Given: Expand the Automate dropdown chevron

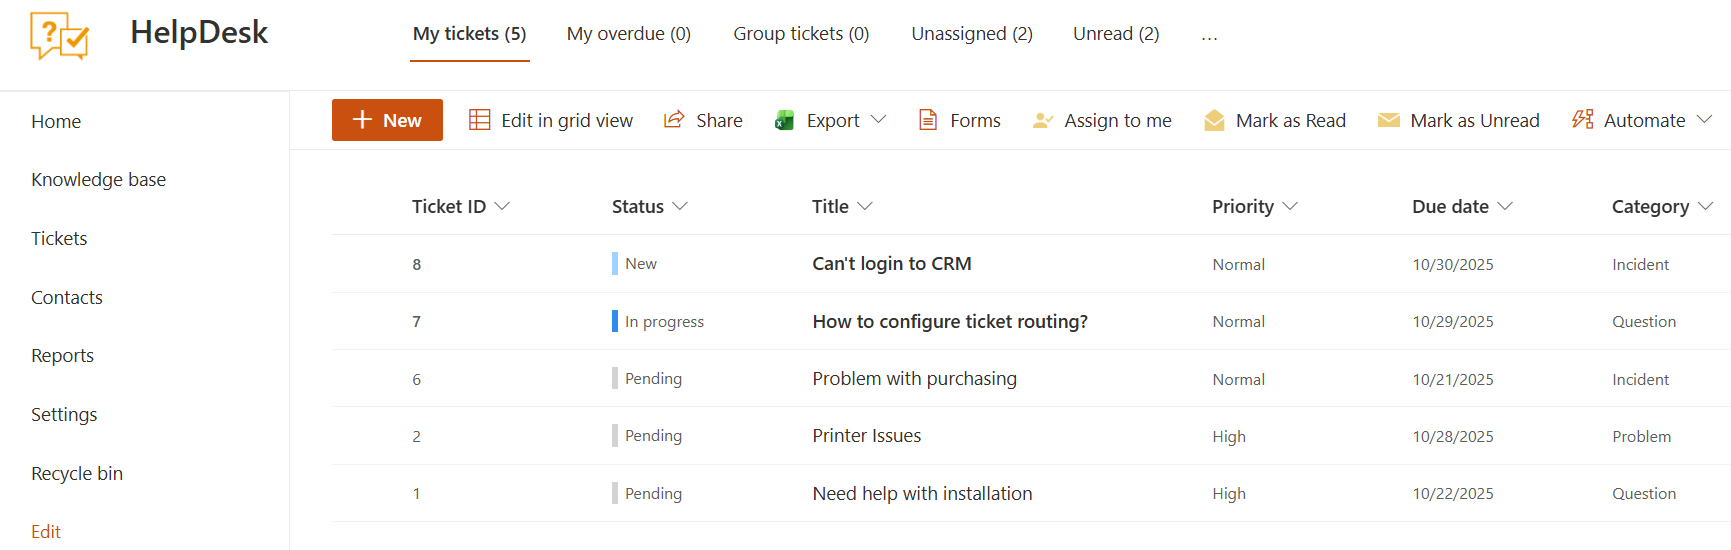Looking at the screenshot, I should coord(1704,120).
